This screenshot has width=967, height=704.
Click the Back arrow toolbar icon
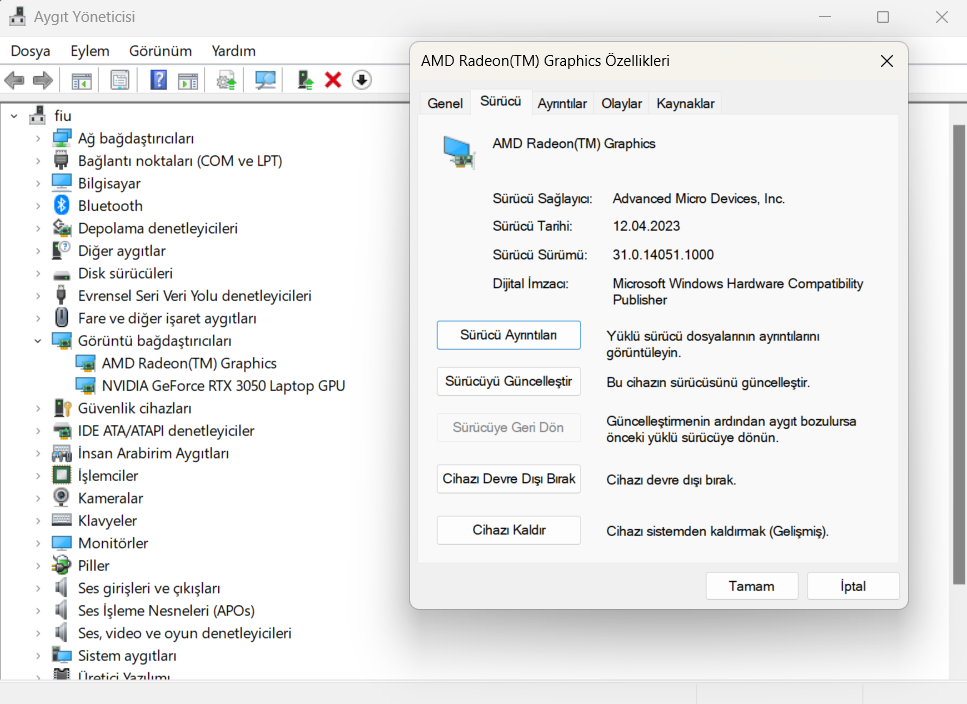[14, 80]
